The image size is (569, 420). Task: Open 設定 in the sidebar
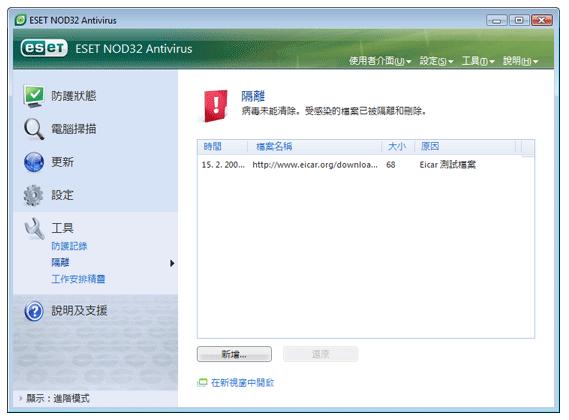[62, 195]
